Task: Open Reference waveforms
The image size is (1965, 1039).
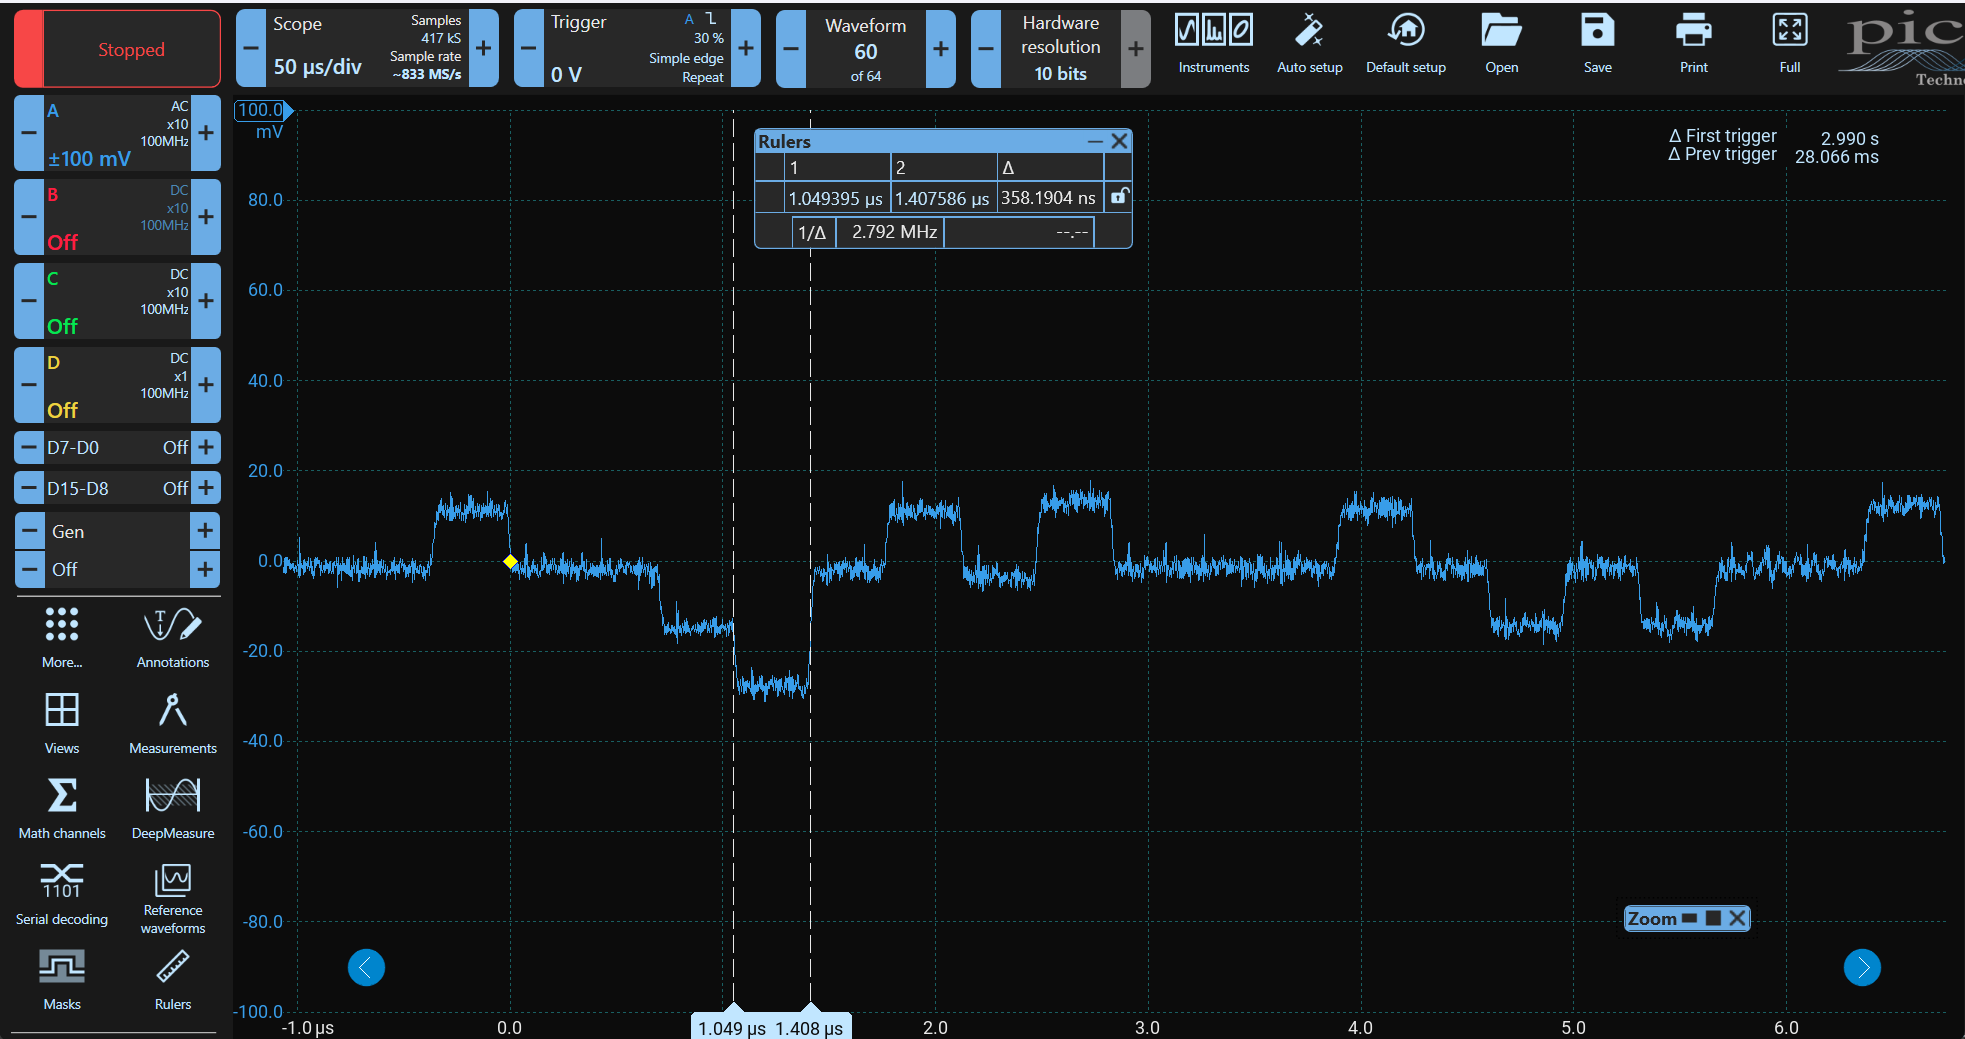Action: 173,898
